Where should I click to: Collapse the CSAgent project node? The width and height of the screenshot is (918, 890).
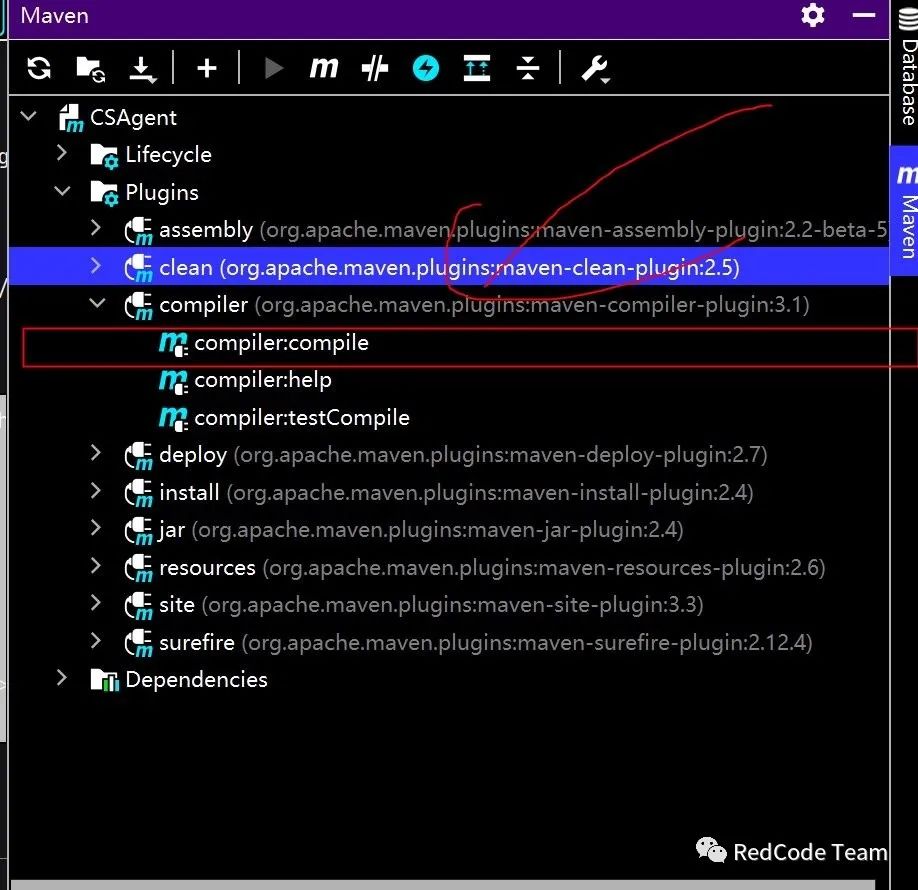[28, 117]
